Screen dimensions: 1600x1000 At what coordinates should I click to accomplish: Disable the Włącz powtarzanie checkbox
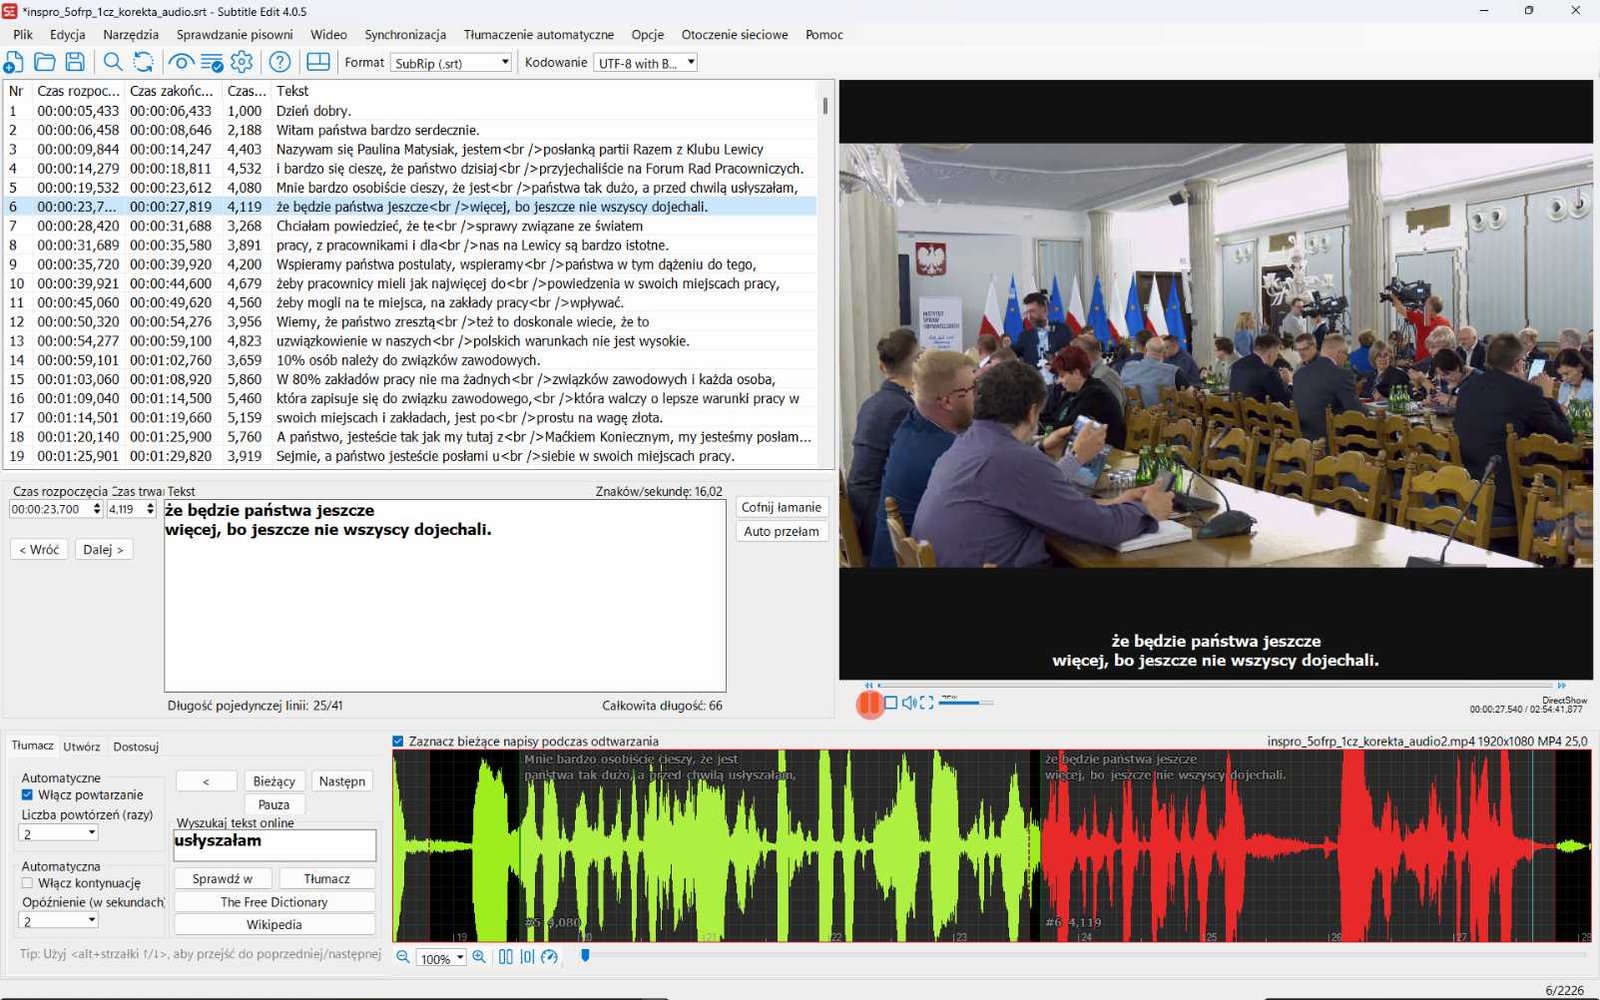pyautogui.click(x=27, y=795)
